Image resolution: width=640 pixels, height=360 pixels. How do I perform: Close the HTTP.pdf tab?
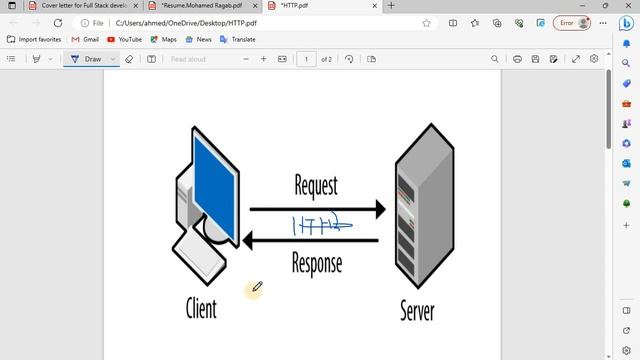pyautogui.click(x=375, y=6)
